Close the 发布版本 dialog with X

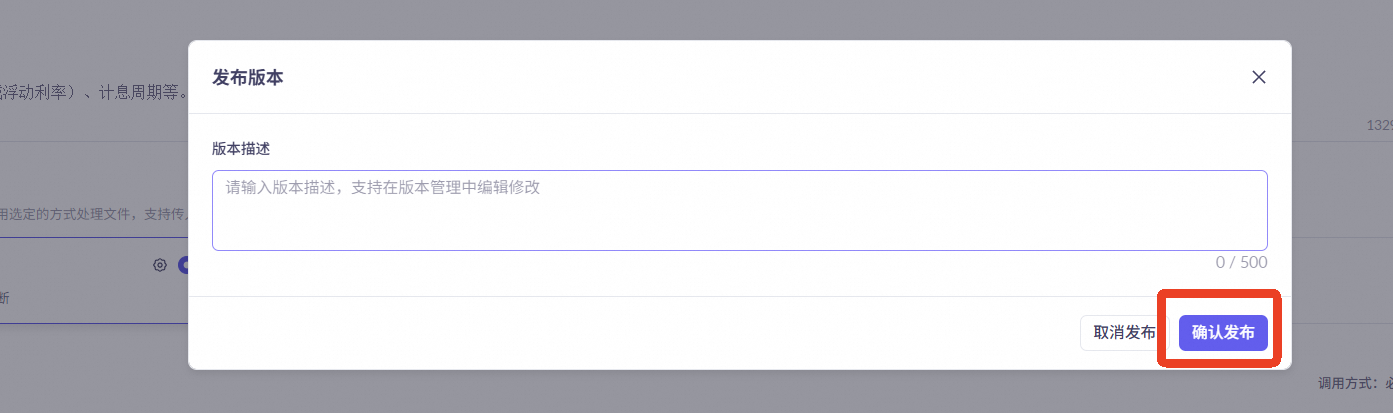(1259, 77)
